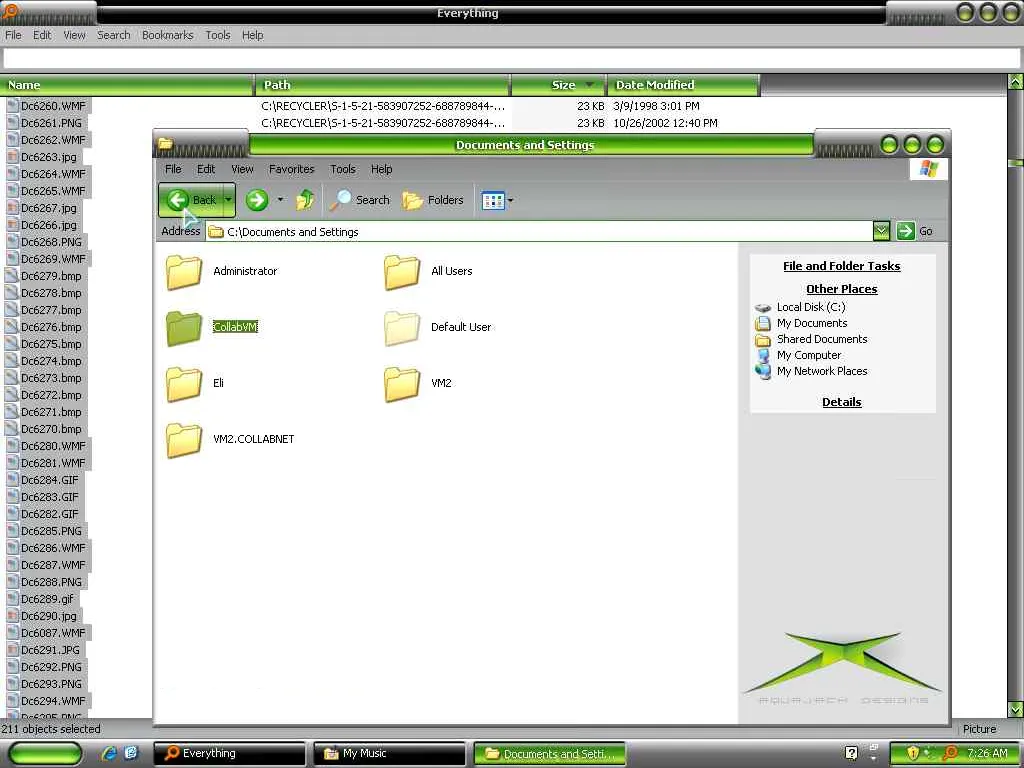Image resolution: width=1024 pixels, height=768 pixels.
Task: Select Dc6260.WMF in Everything list
Action: click(x=53, y=106)
